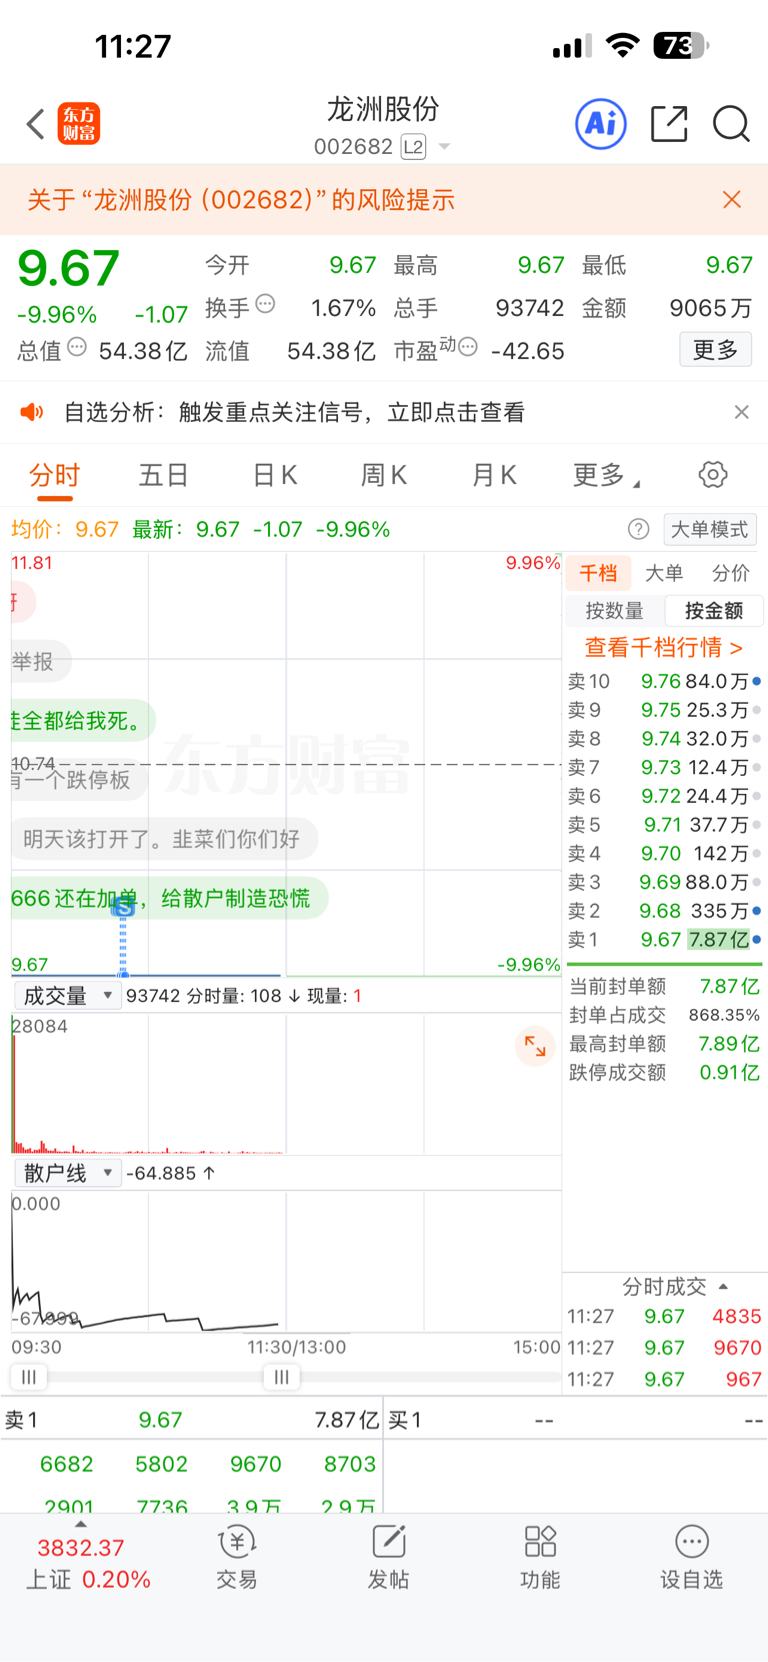The height and width of the screenshot is (1662, 768).
Task: Tap the comment bubble 明天该打开了
Action: click(x=164, y=839)
